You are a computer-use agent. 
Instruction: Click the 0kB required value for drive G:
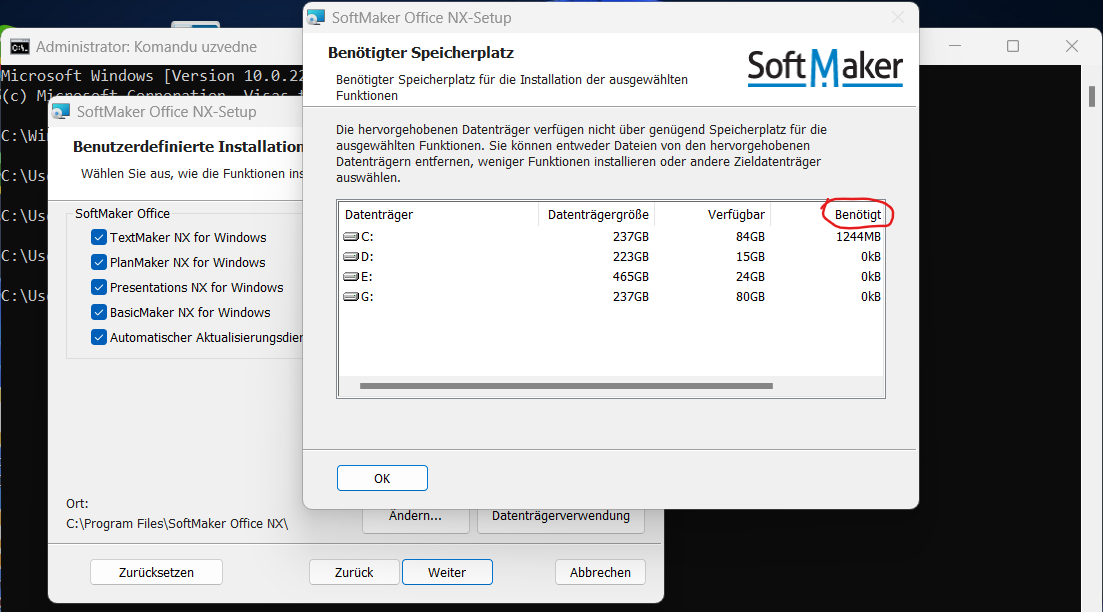[871, 297]
